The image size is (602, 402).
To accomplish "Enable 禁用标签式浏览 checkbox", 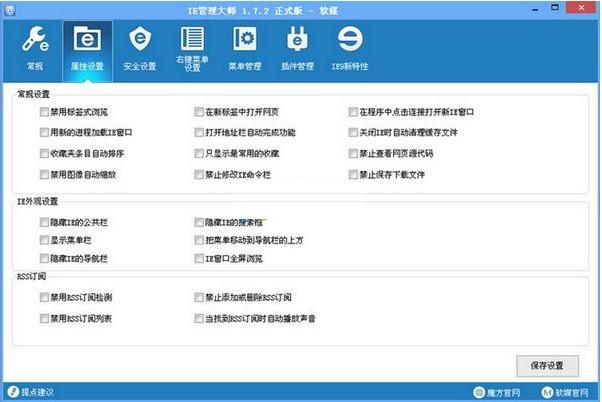I will click(44, 112).
